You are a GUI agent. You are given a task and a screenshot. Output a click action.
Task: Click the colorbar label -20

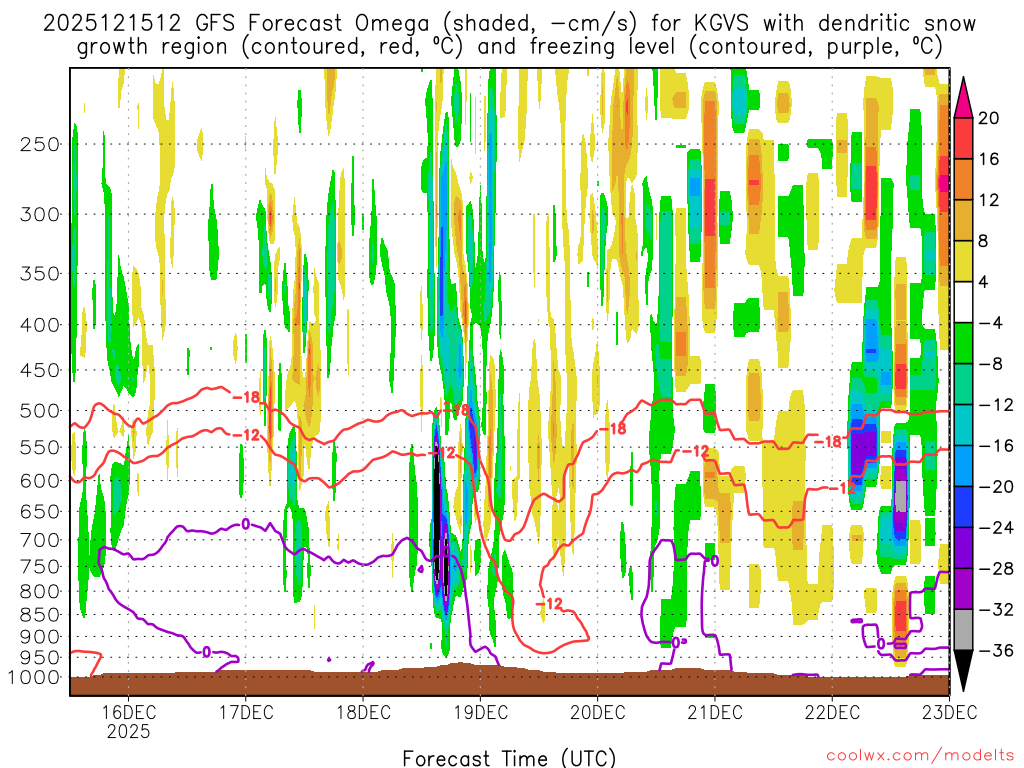996,487
